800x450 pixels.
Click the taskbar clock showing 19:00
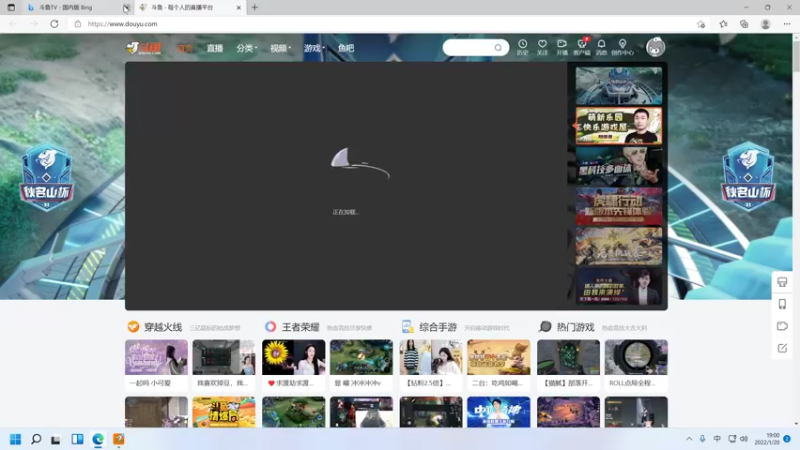point(769,439)
